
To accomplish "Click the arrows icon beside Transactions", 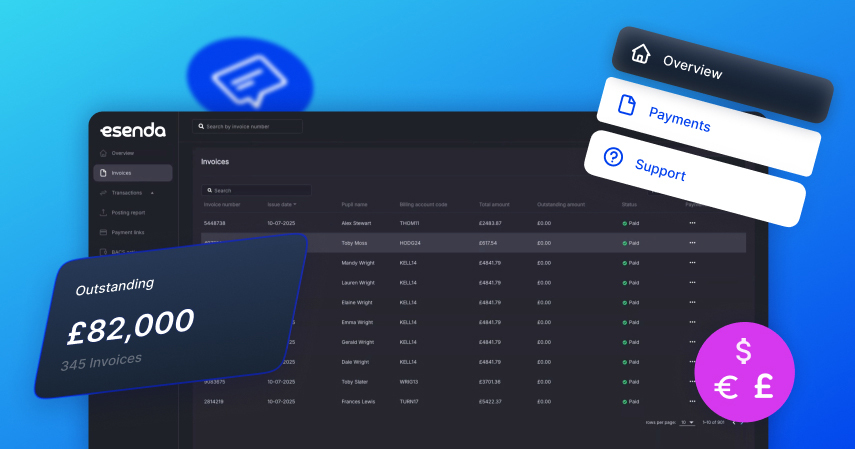I will point(103,193).
